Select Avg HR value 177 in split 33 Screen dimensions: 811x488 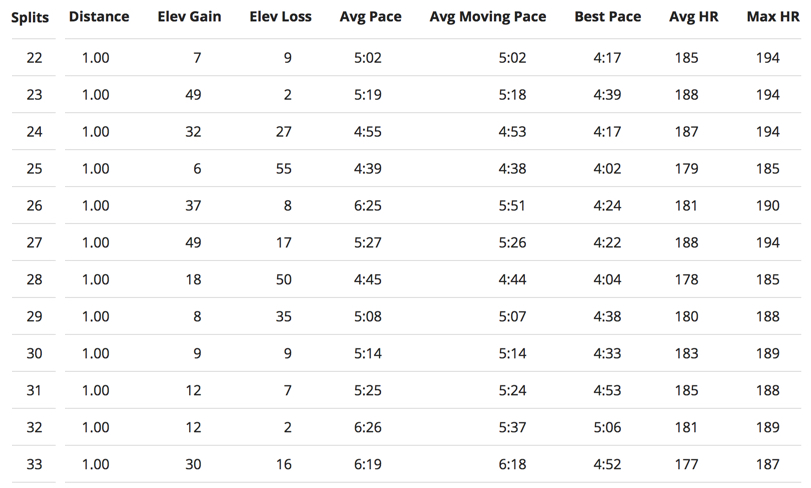point(687,464)
